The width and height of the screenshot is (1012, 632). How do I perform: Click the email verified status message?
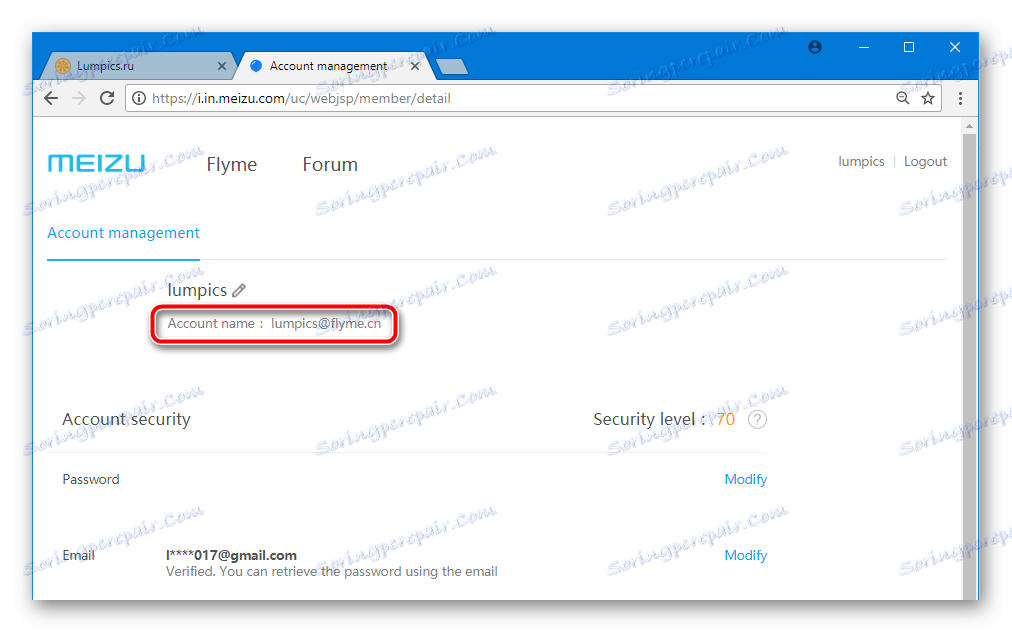pyautogui.click(x=332, y=571)
